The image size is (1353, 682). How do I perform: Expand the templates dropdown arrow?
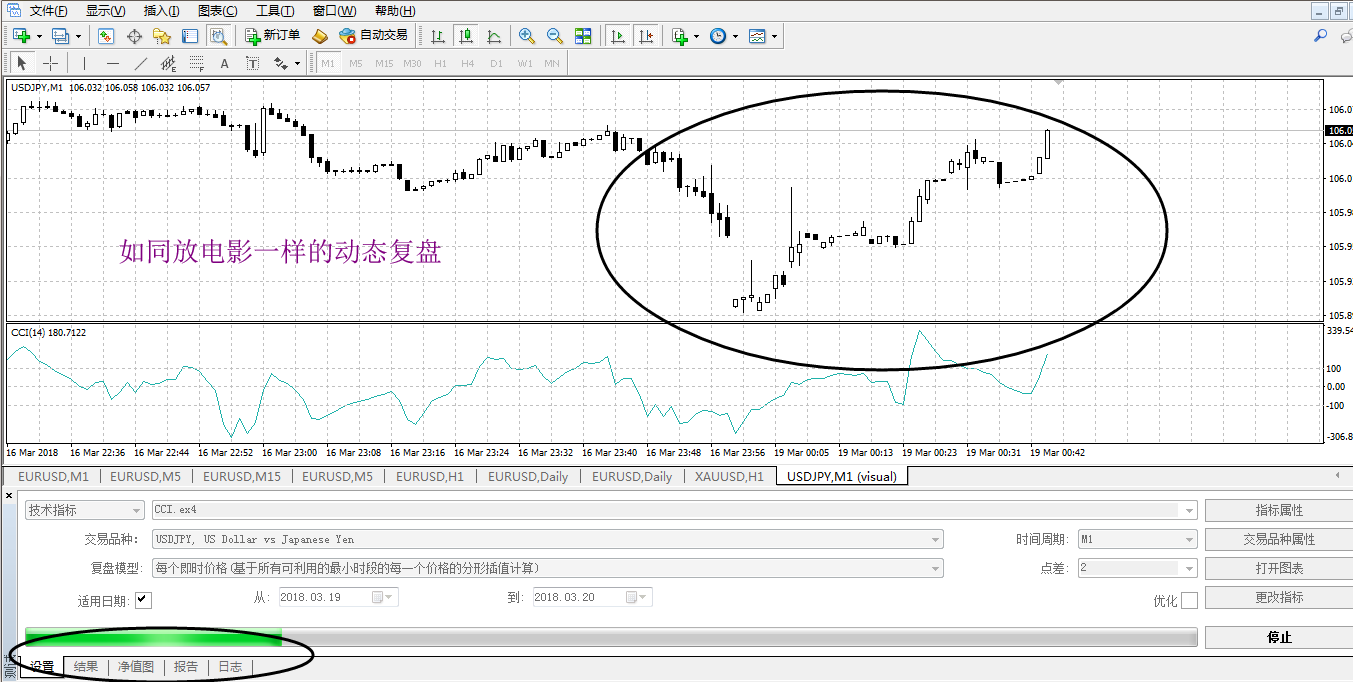pos(774,36)
